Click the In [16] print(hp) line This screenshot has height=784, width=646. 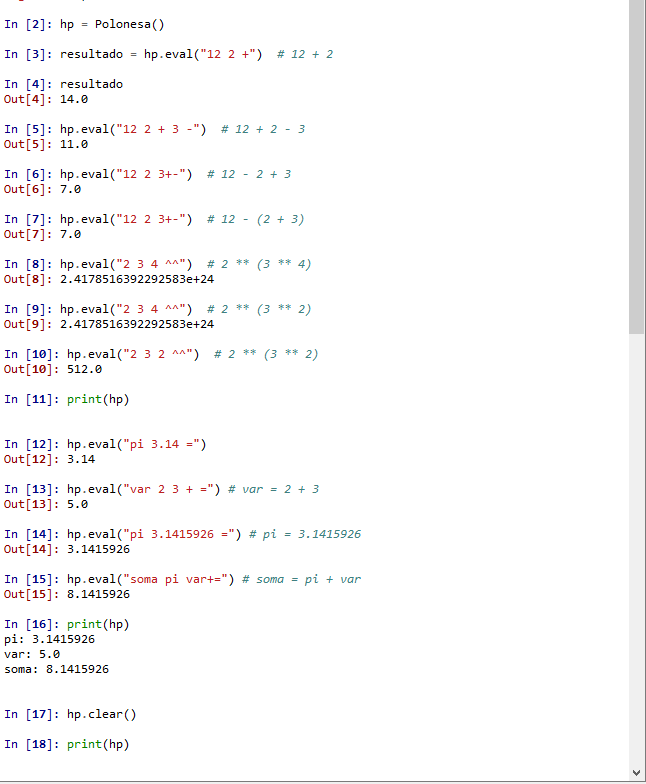tap(66, 624)
